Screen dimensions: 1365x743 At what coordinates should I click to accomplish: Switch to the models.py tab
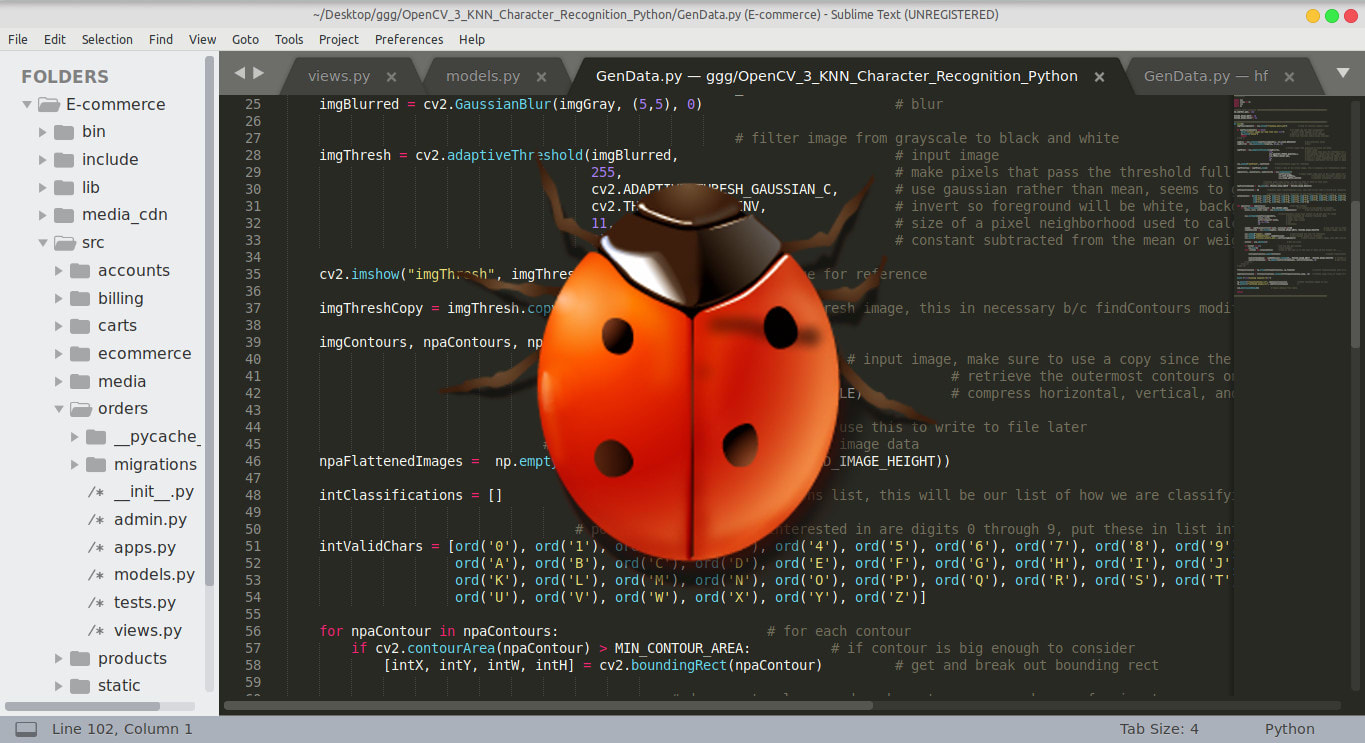[x=482, y=76]
